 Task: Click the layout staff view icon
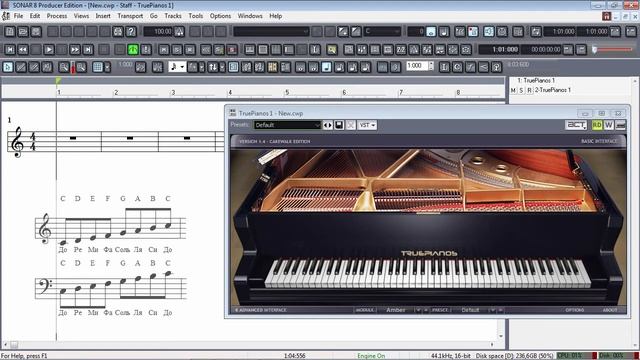233,67
